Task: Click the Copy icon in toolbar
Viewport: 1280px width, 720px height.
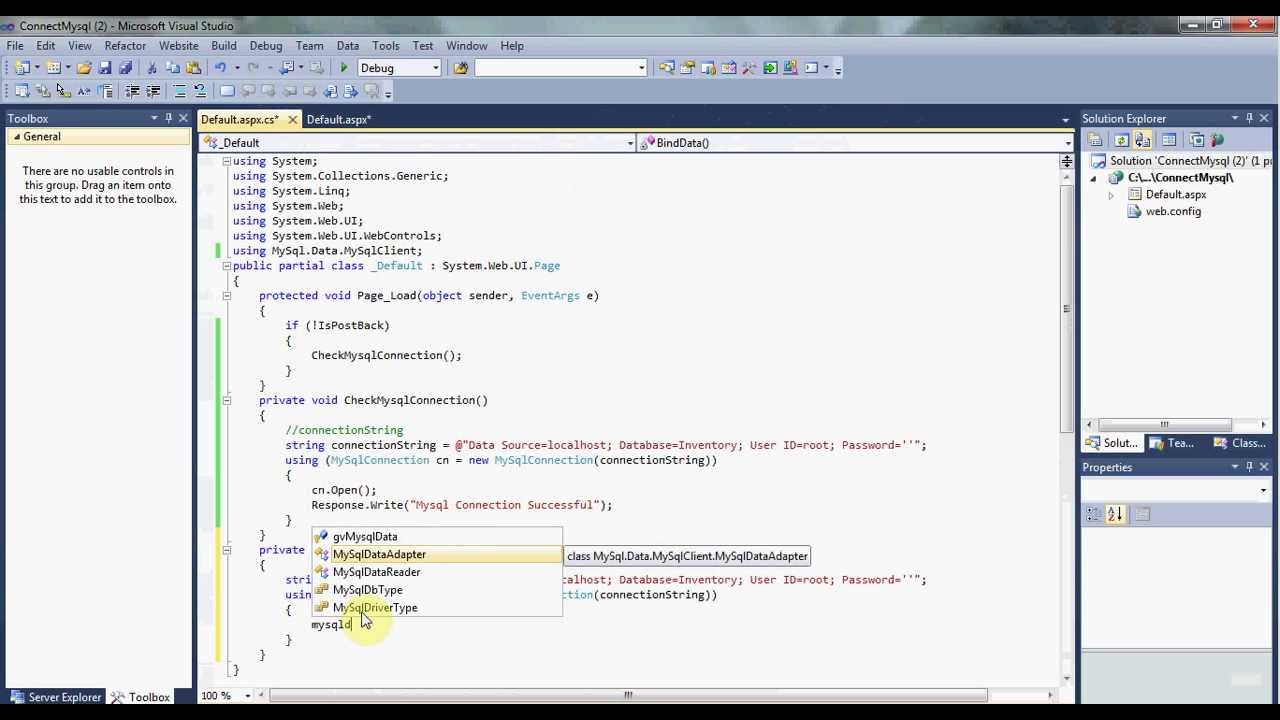Action: click(172, 68)
